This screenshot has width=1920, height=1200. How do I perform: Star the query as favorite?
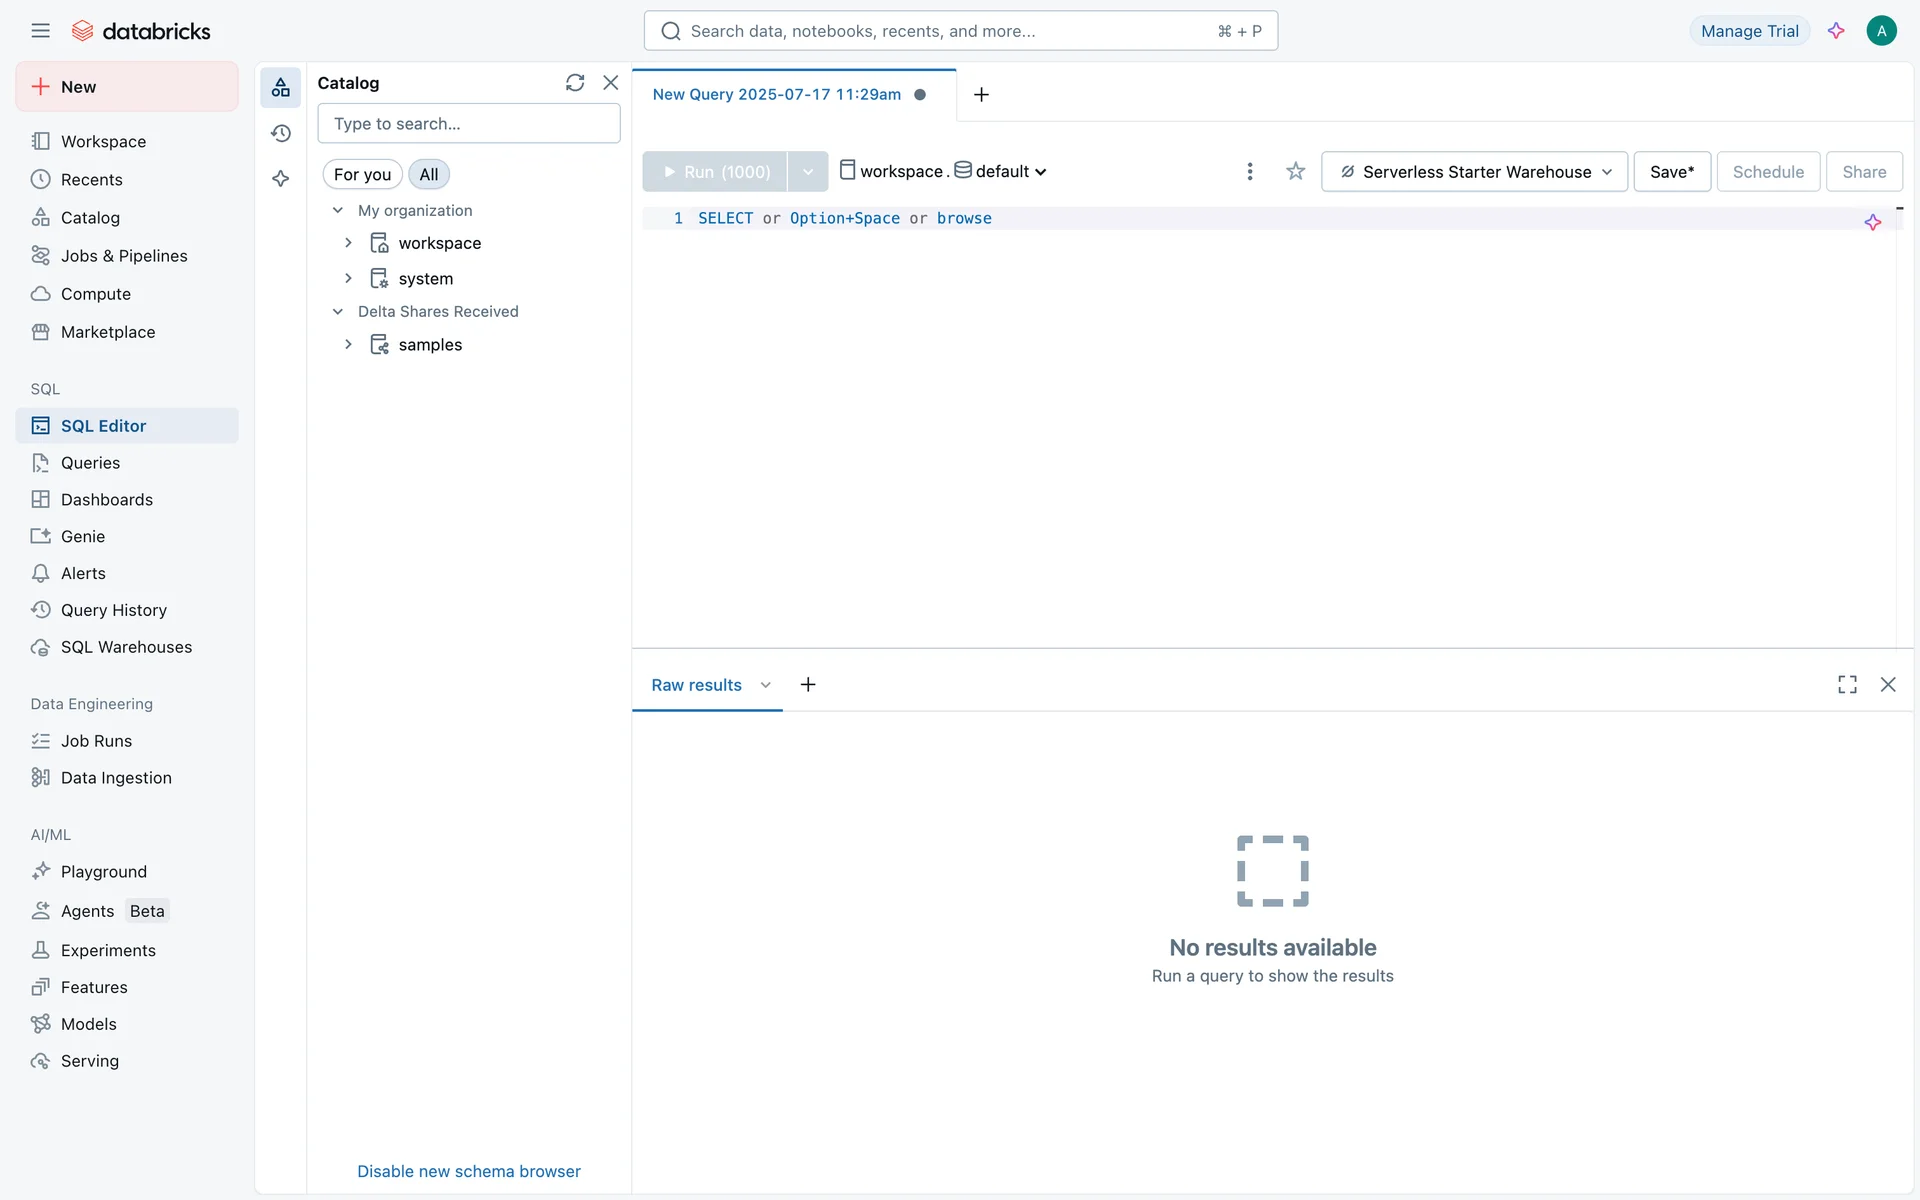[x=1295, y=172]
